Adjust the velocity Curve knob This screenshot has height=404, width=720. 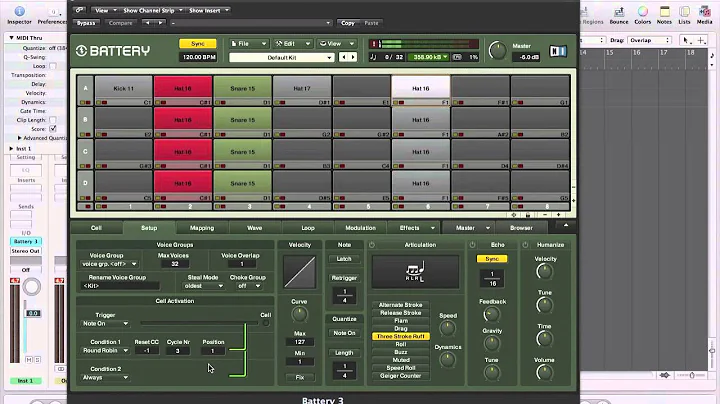pyautogui.click(x=299, y=314)
